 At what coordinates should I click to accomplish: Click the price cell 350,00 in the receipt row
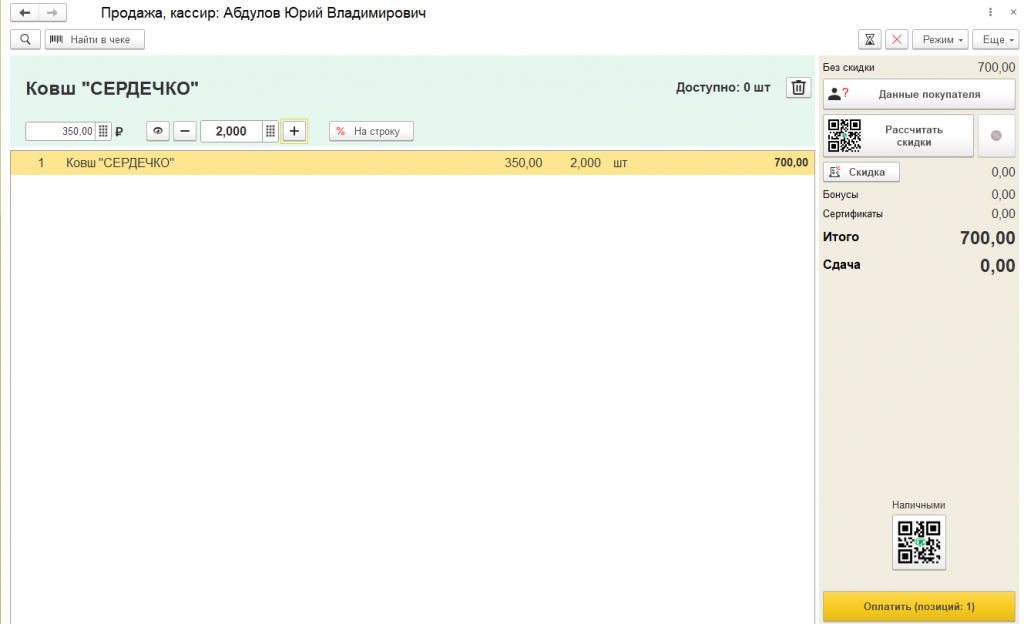pyautogui.click(x=523, y=163)
